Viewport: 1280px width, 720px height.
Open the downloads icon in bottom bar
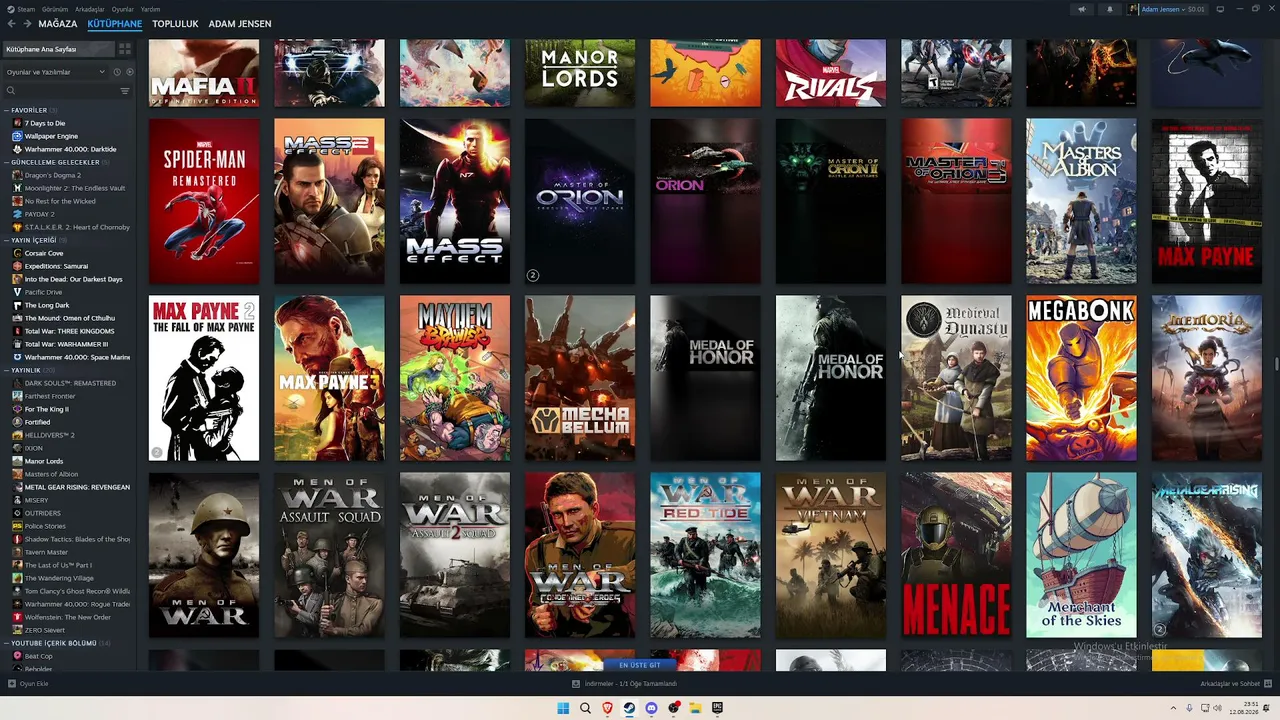pos(576,684)
